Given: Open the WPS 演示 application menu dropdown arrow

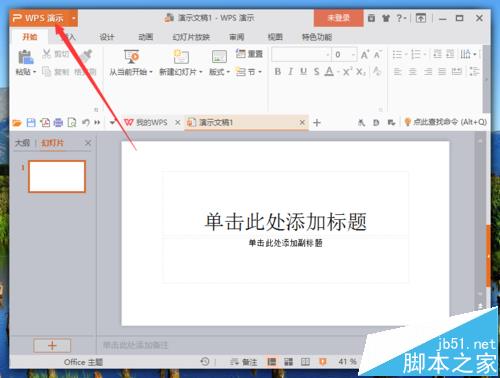Looking at the screenshot, I should click(x=74, y=18).
